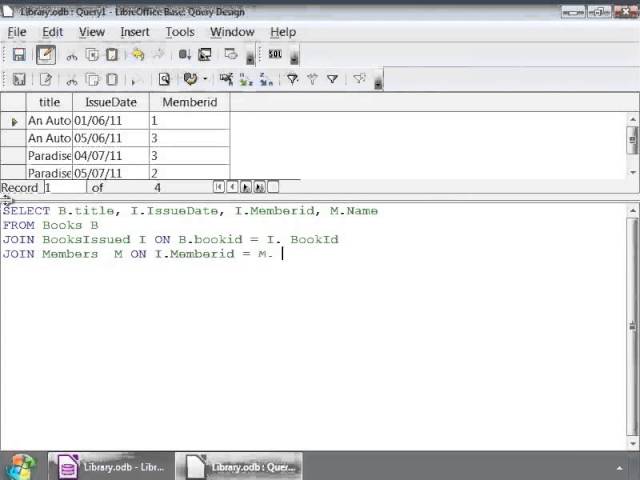The width and height of the screenshot is (640, 480).
Task: Open the Sort dialog icon
Action: 226,79
